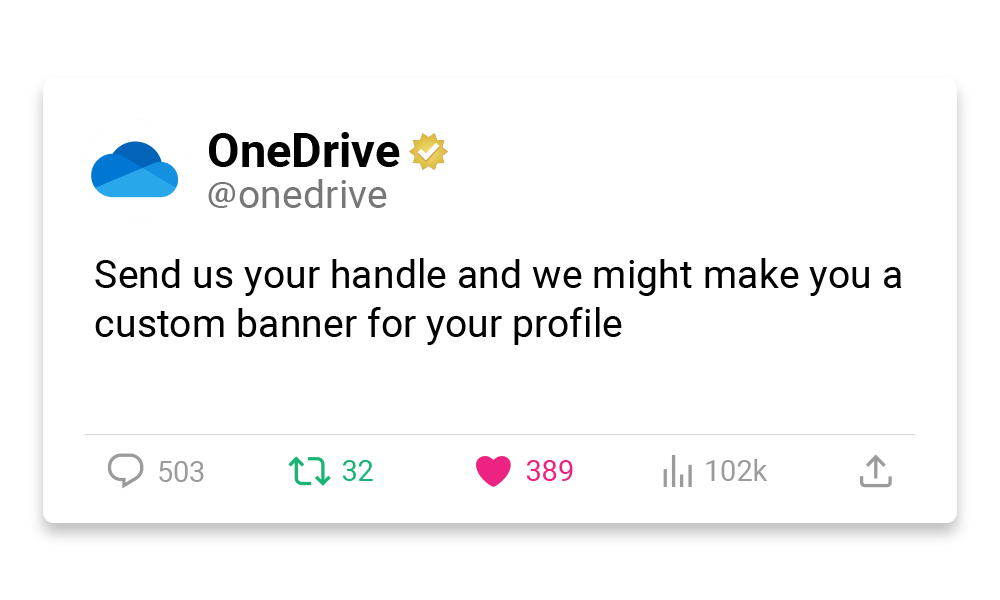1000x600 pixels.
Task: Unlike the post via pink heart
Action: click(493, 471)
